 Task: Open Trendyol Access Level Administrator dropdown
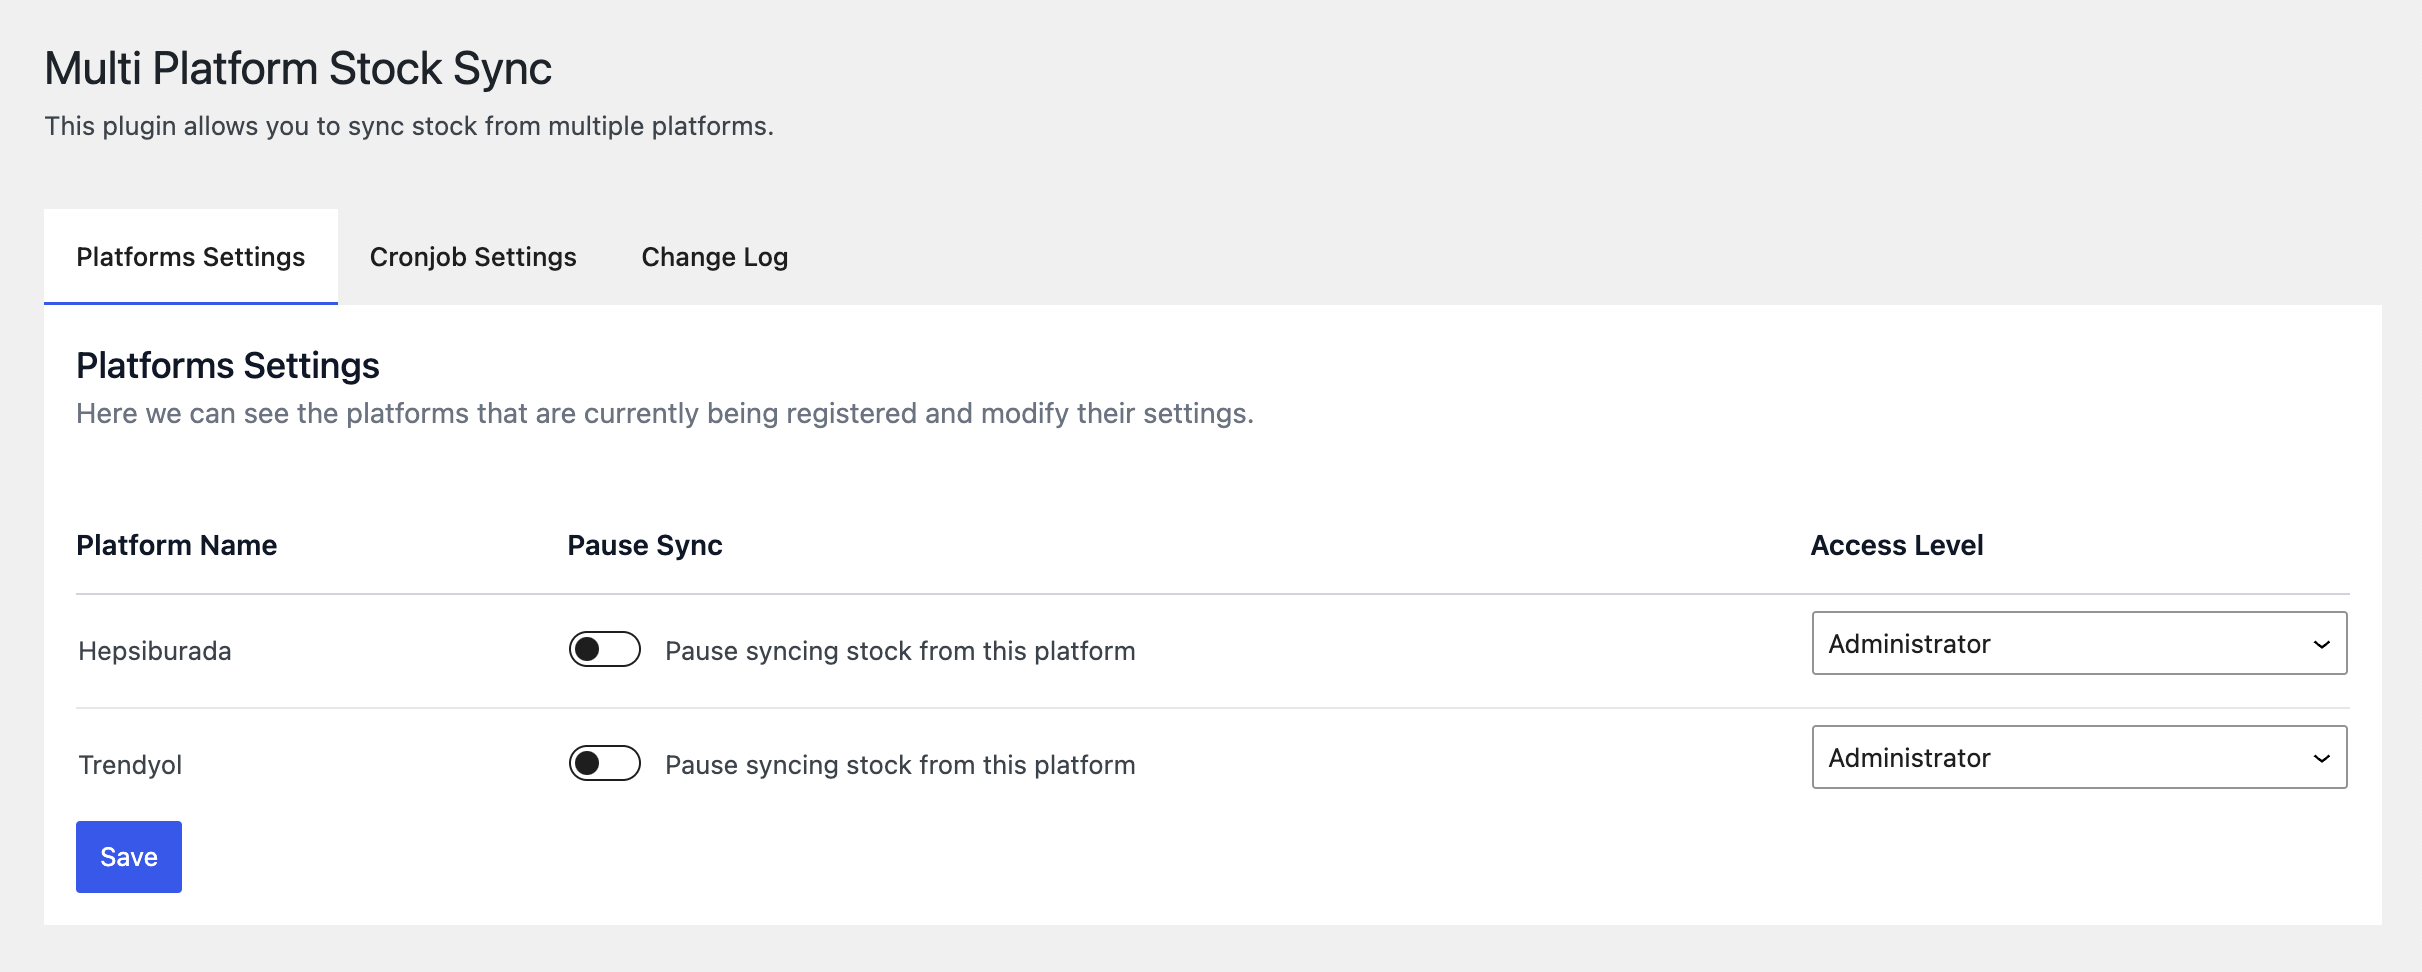click(x=2079, y=757)
